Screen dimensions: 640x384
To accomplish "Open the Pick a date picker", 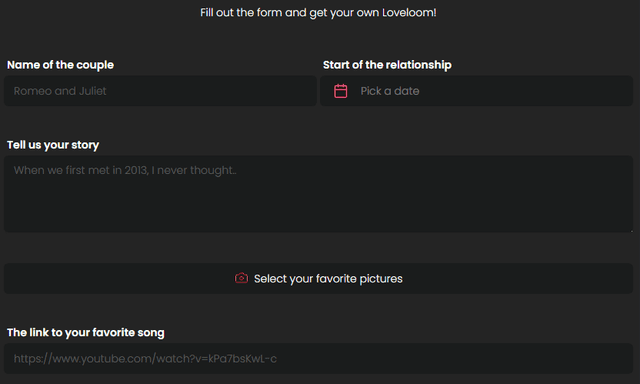I will click(476, 91).
